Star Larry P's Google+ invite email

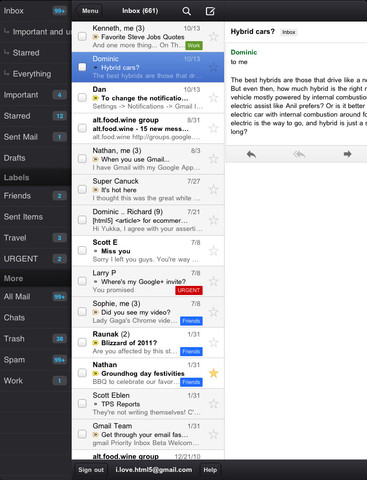pyautogui.click(x=213, y=281)
